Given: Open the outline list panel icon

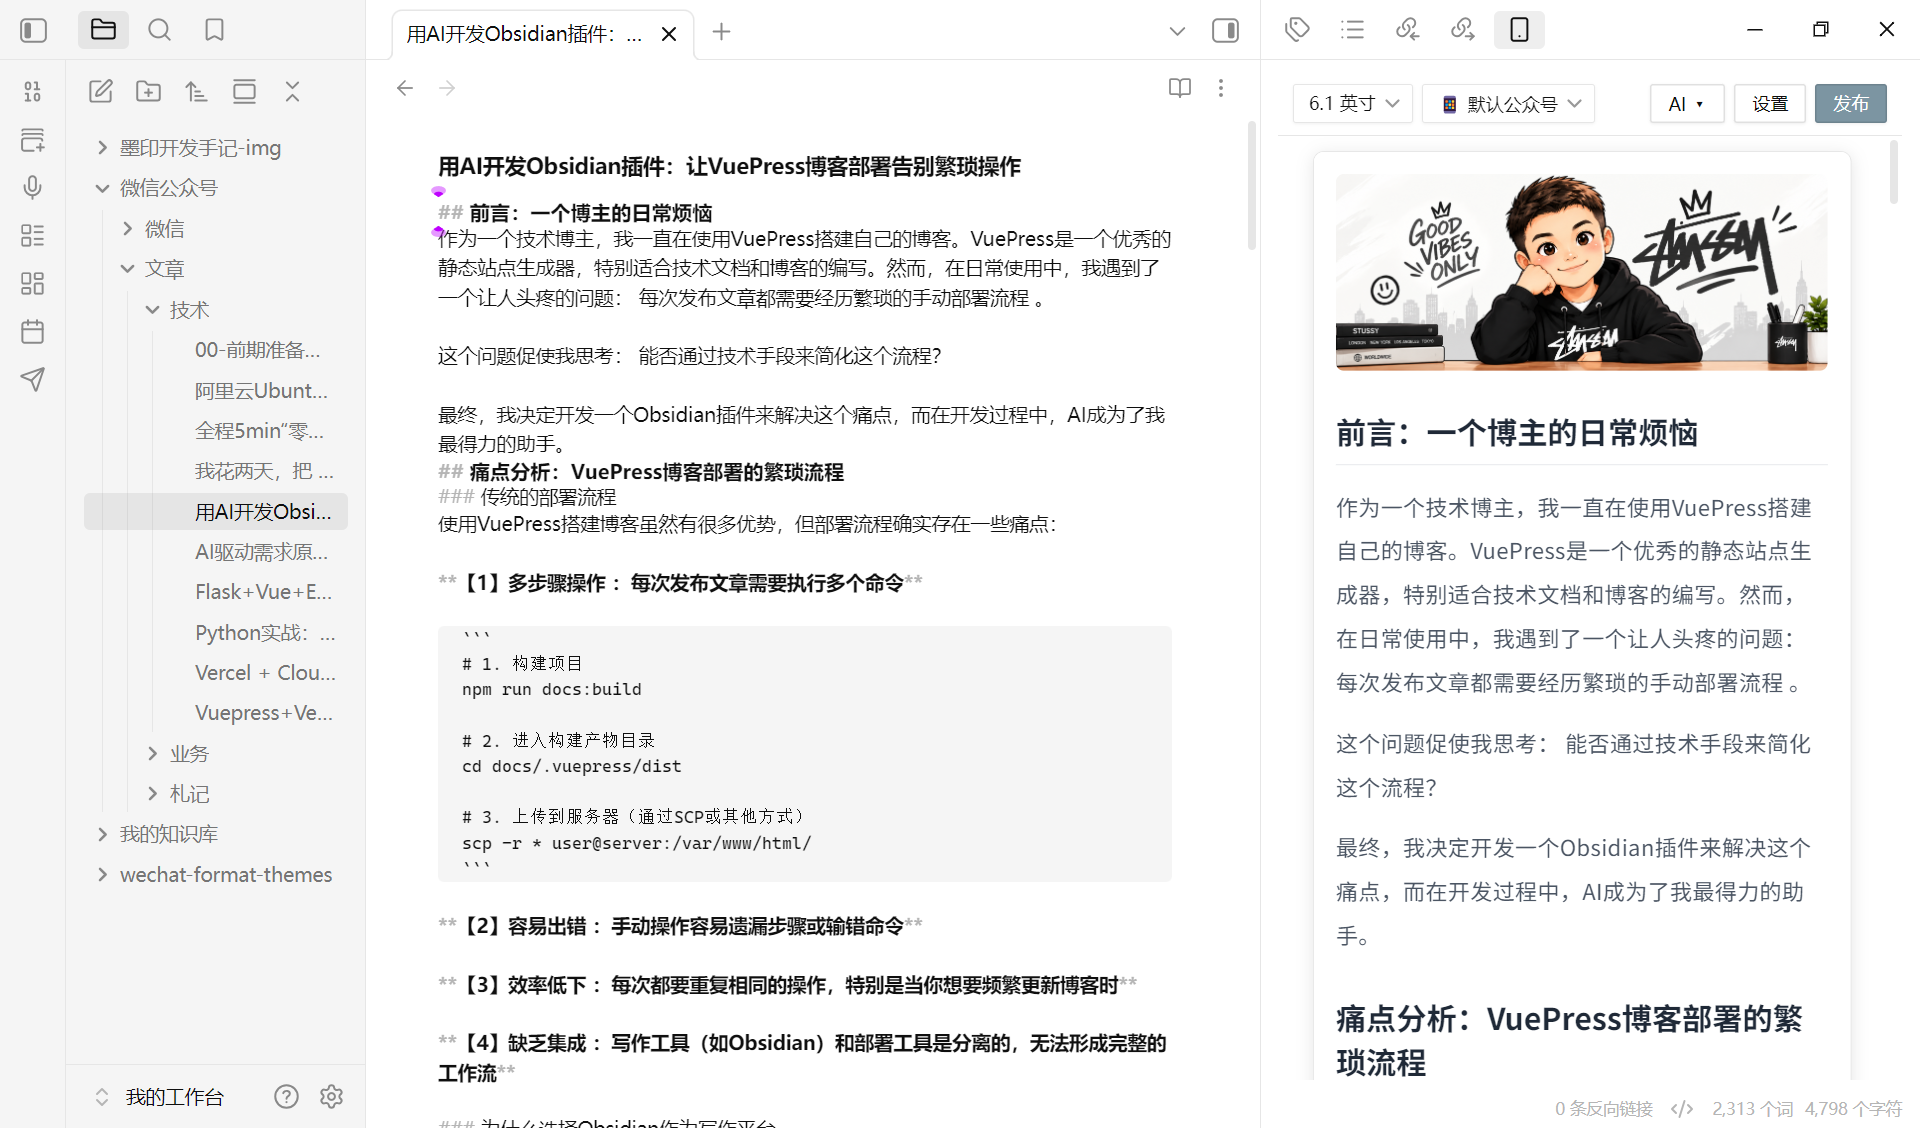Looking at the screenshot, I should point(1352,30).
